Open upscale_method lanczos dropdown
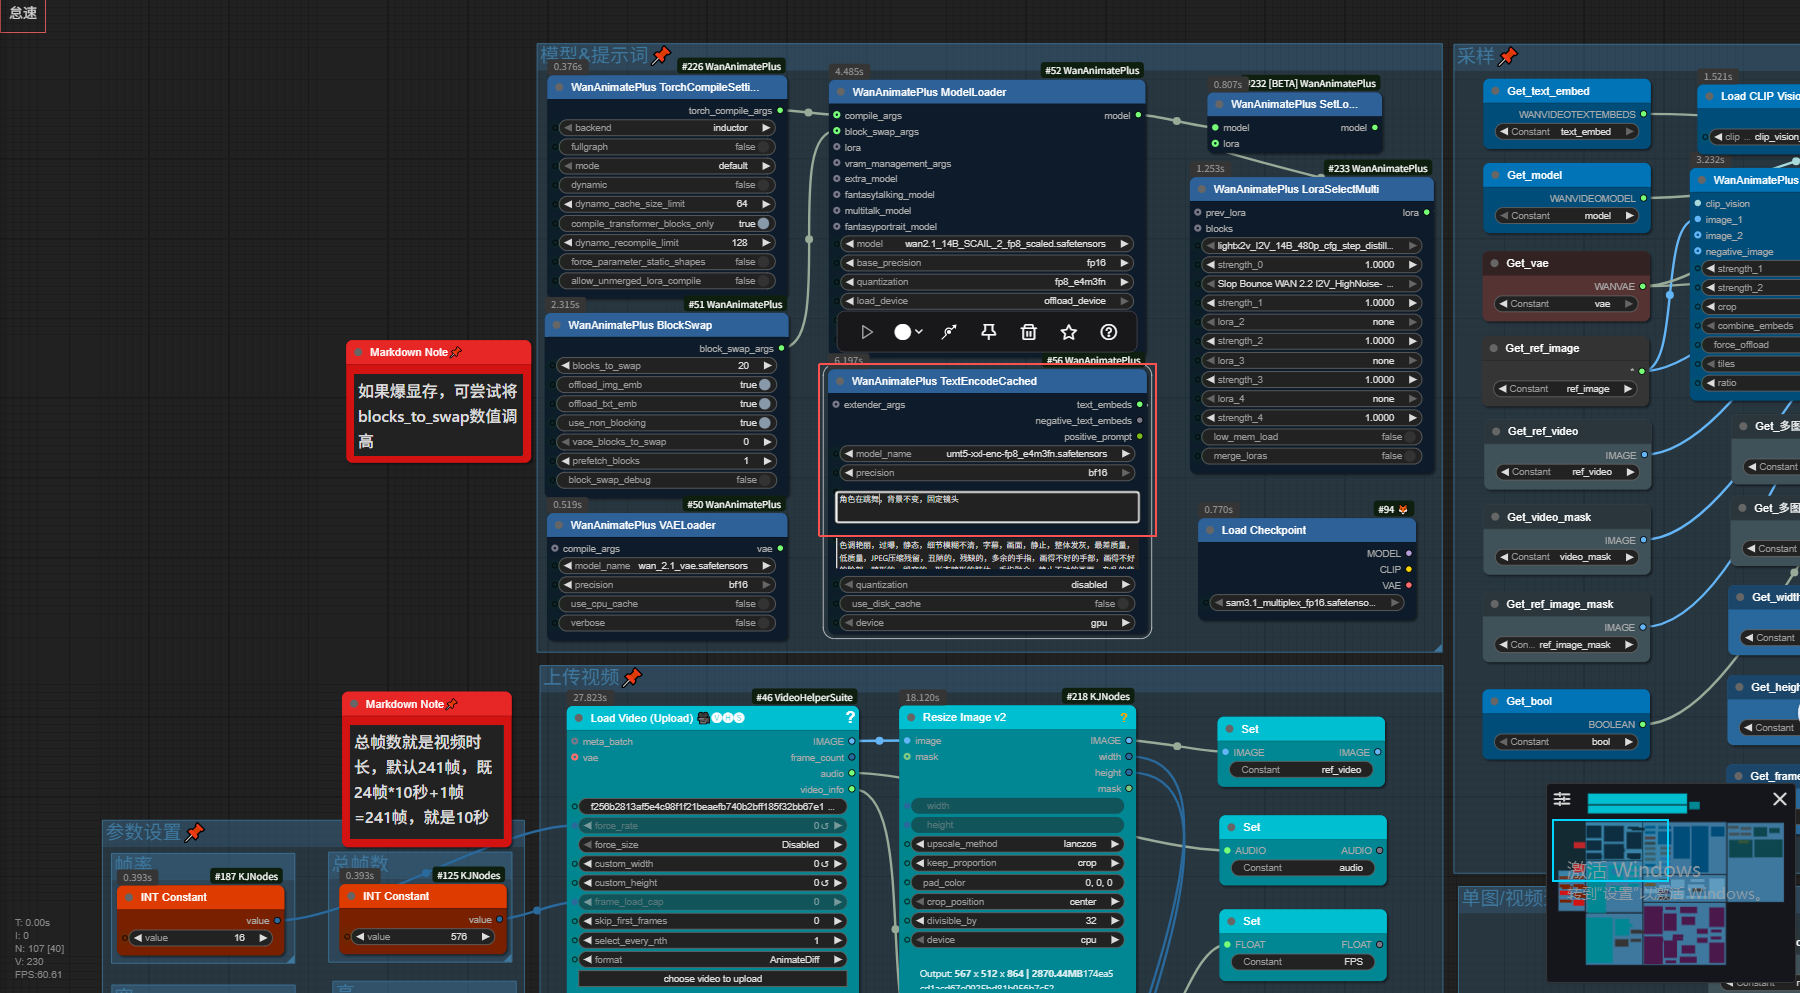The height and width of the screenshot is (993, 1800). pyautogui.click(x=1018, y=844)
